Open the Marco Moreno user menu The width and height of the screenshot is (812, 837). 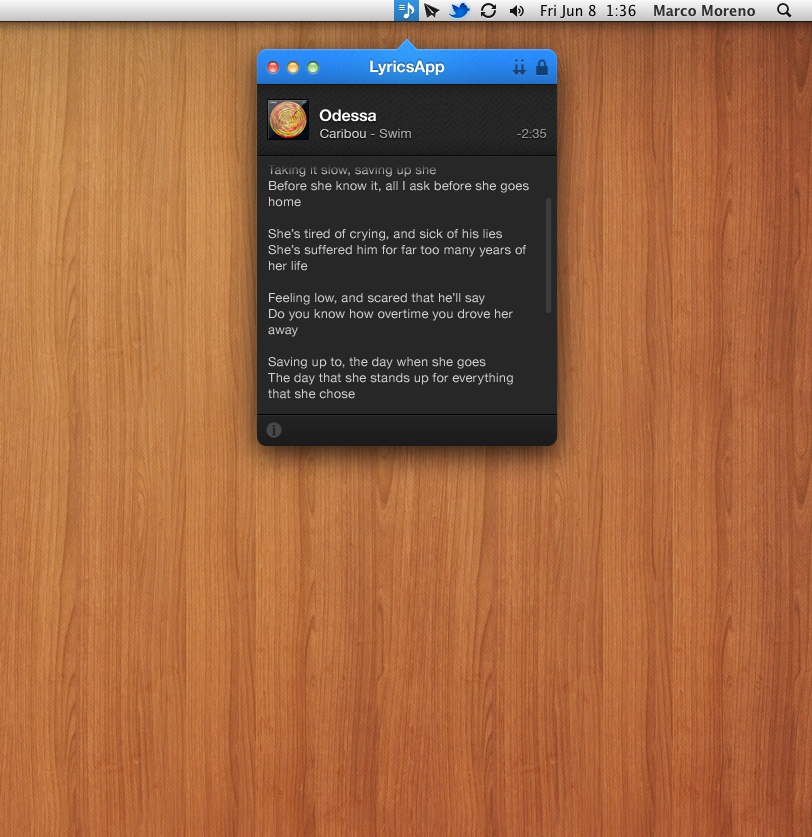(x=704, y=11)
